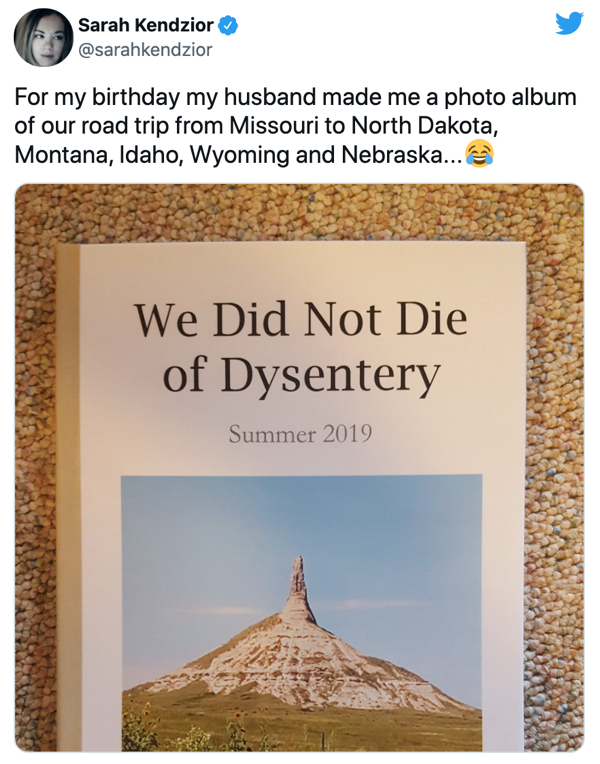Image resolution: width=600 pixels, height=764 pixels.
Task: Visit the @sarahkendzior handle link
Action: click(x=145, y=47)
